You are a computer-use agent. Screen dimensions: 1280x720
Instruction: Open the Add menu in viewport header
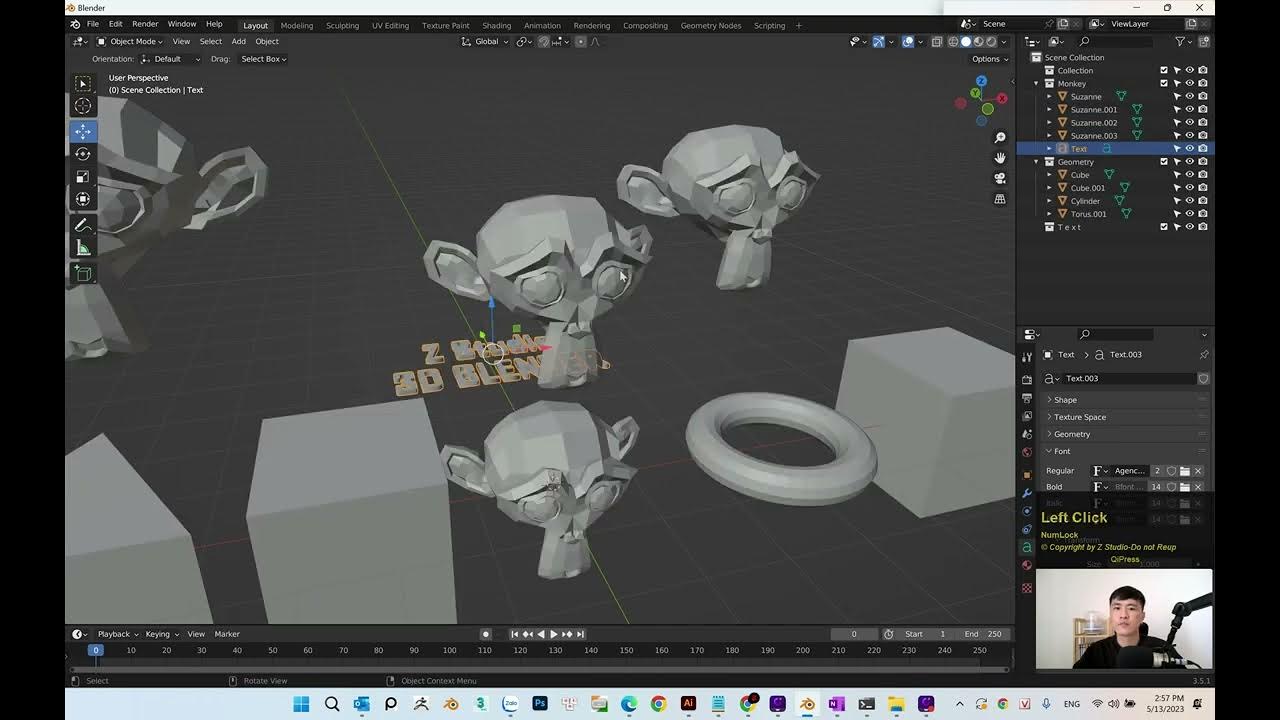click(x=238, y=42)
